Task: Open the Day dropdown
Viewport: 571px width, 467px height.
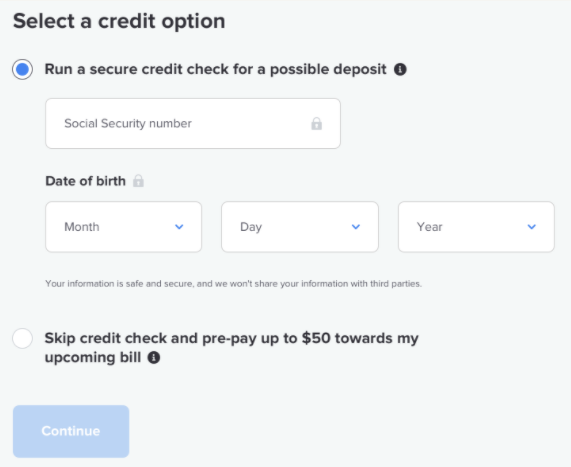Action: 300,227
